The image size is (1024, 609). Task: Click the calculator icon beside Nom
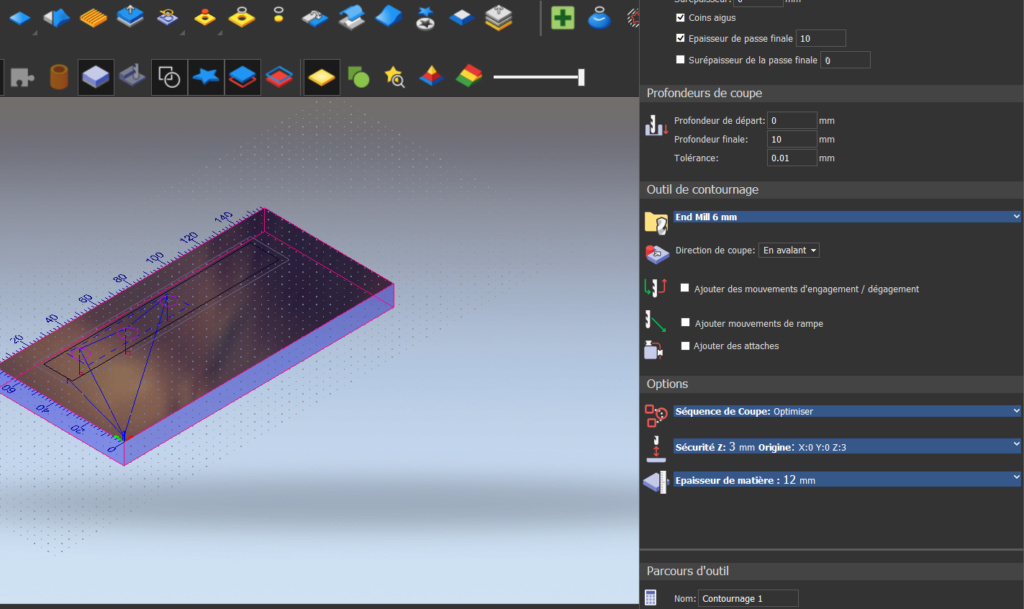(650, 597)
